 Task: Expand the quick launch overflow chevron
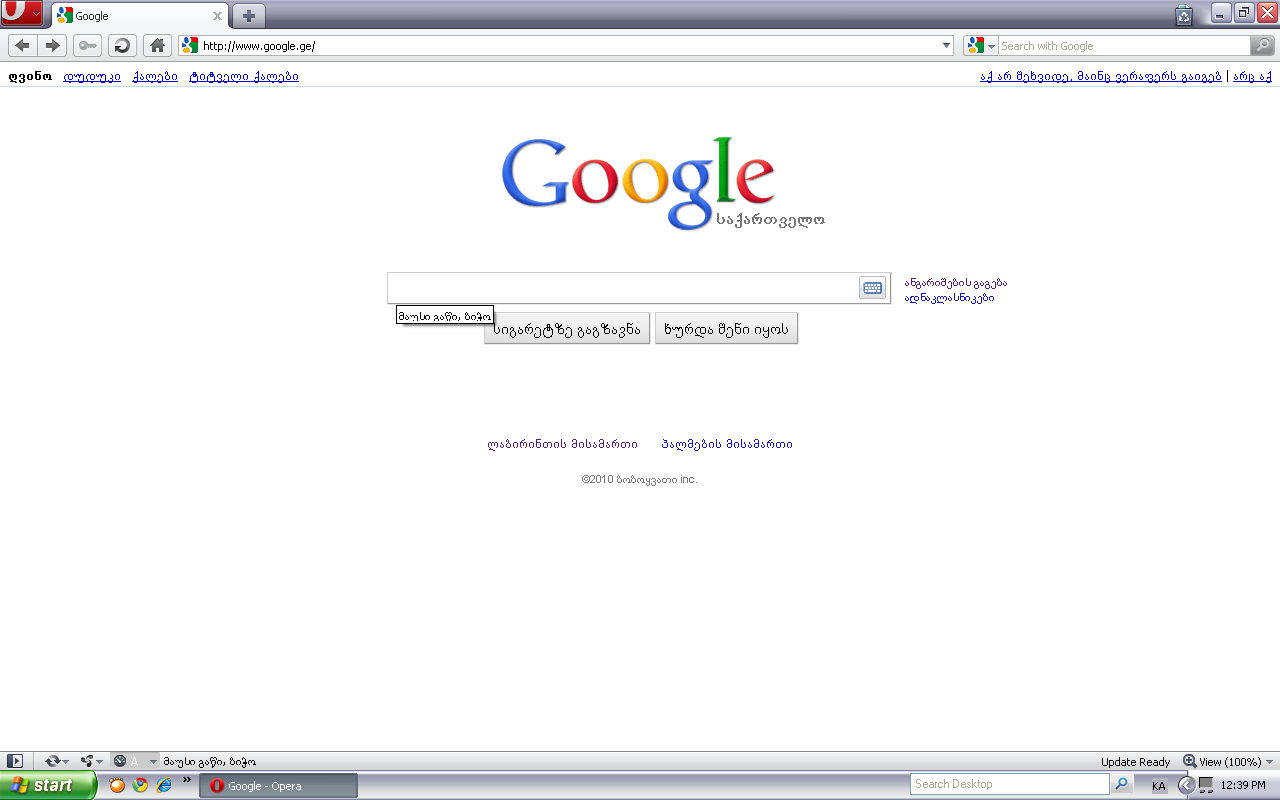point(187,781)
